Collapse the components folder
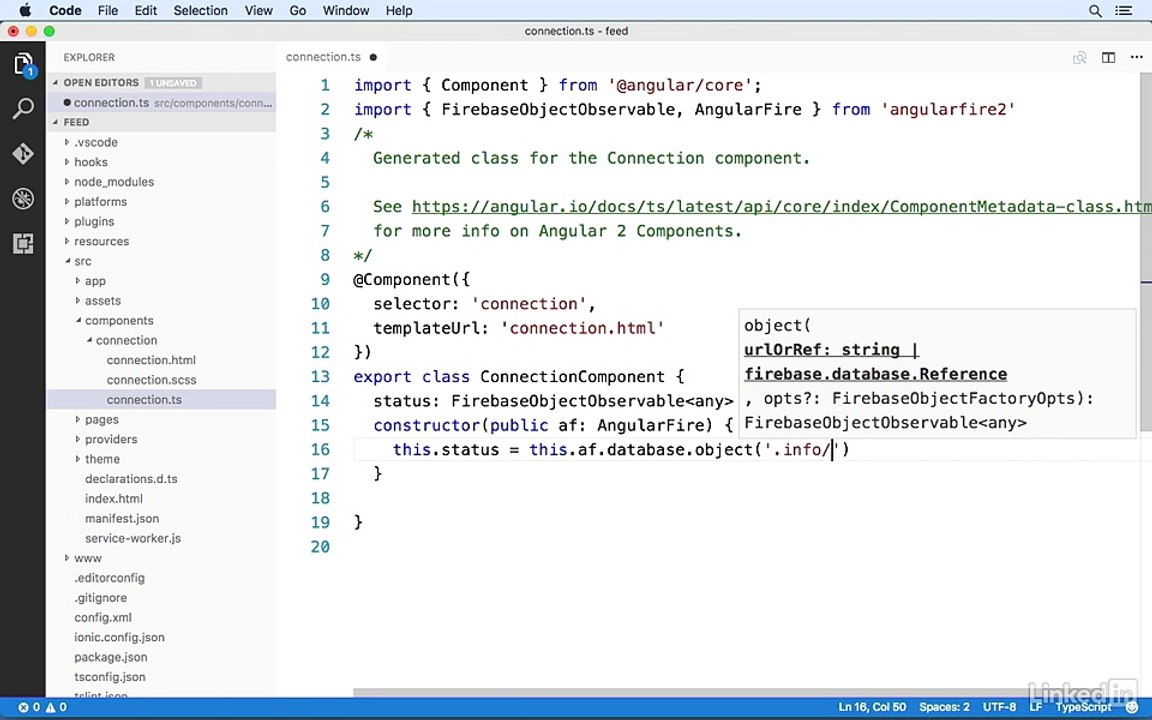This screenshot has width=1152, height=720. click(x=161, y=321)
